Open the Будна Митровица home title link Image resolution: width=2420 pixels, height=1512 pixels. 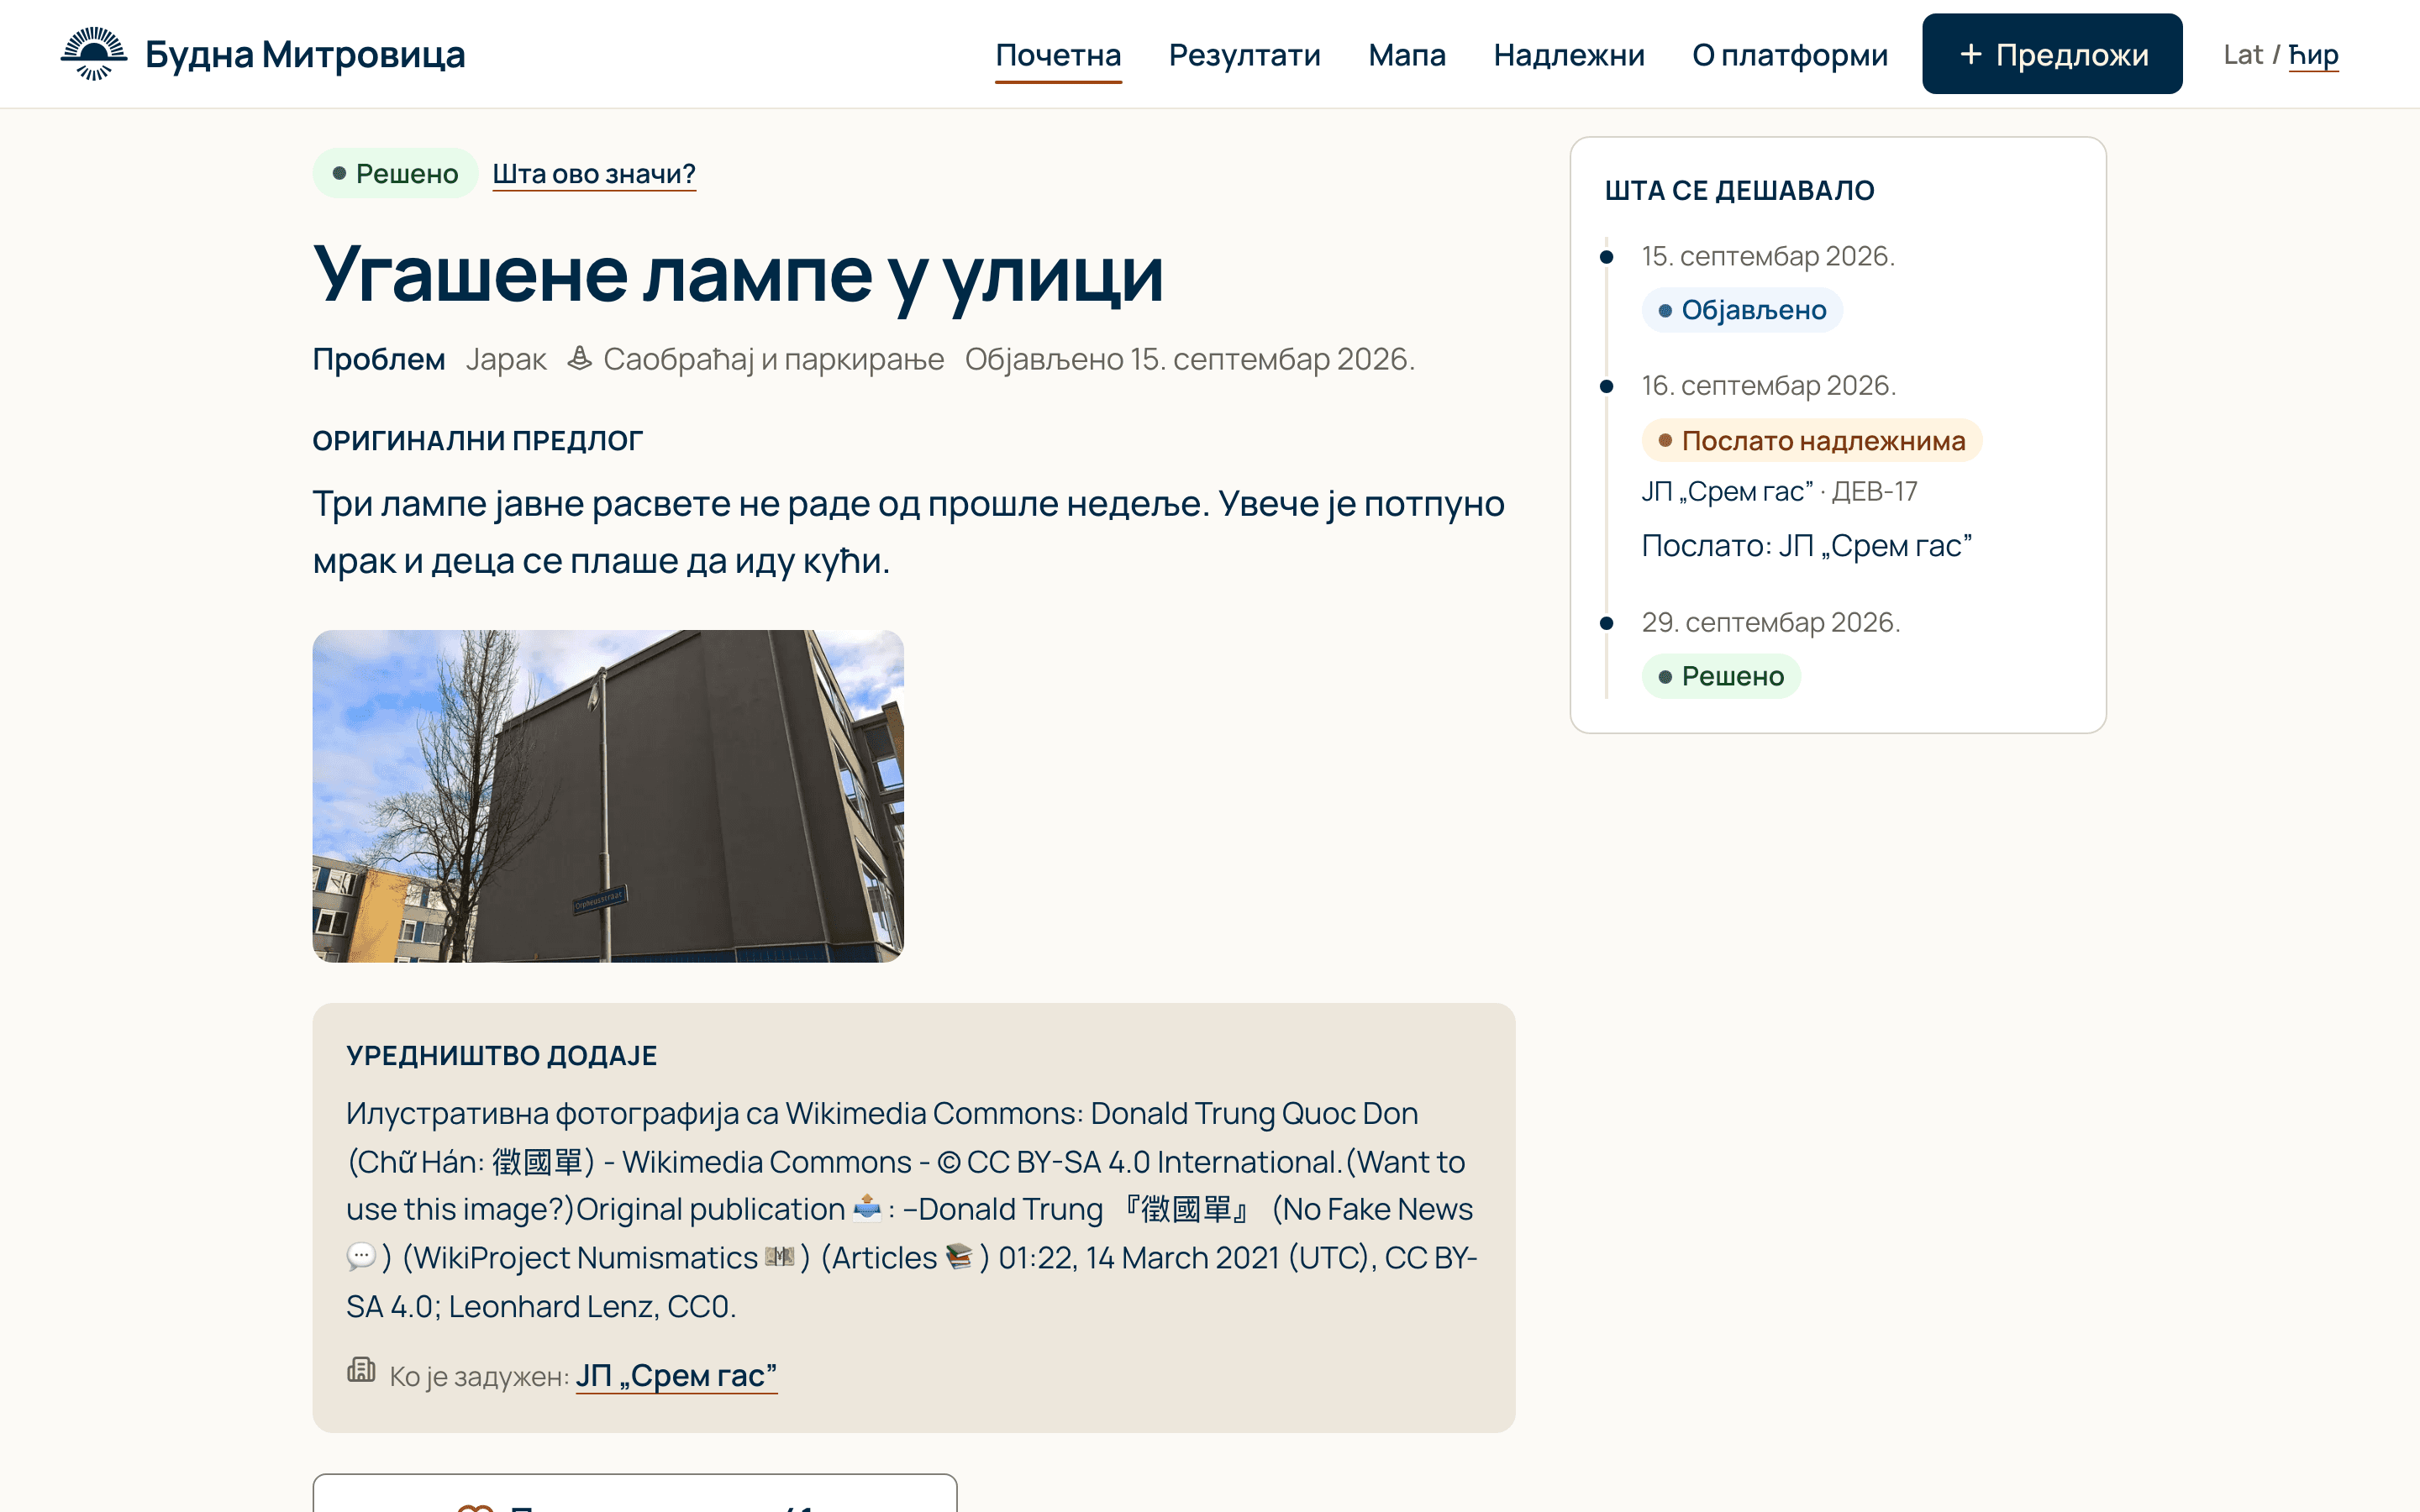[305, 54]
